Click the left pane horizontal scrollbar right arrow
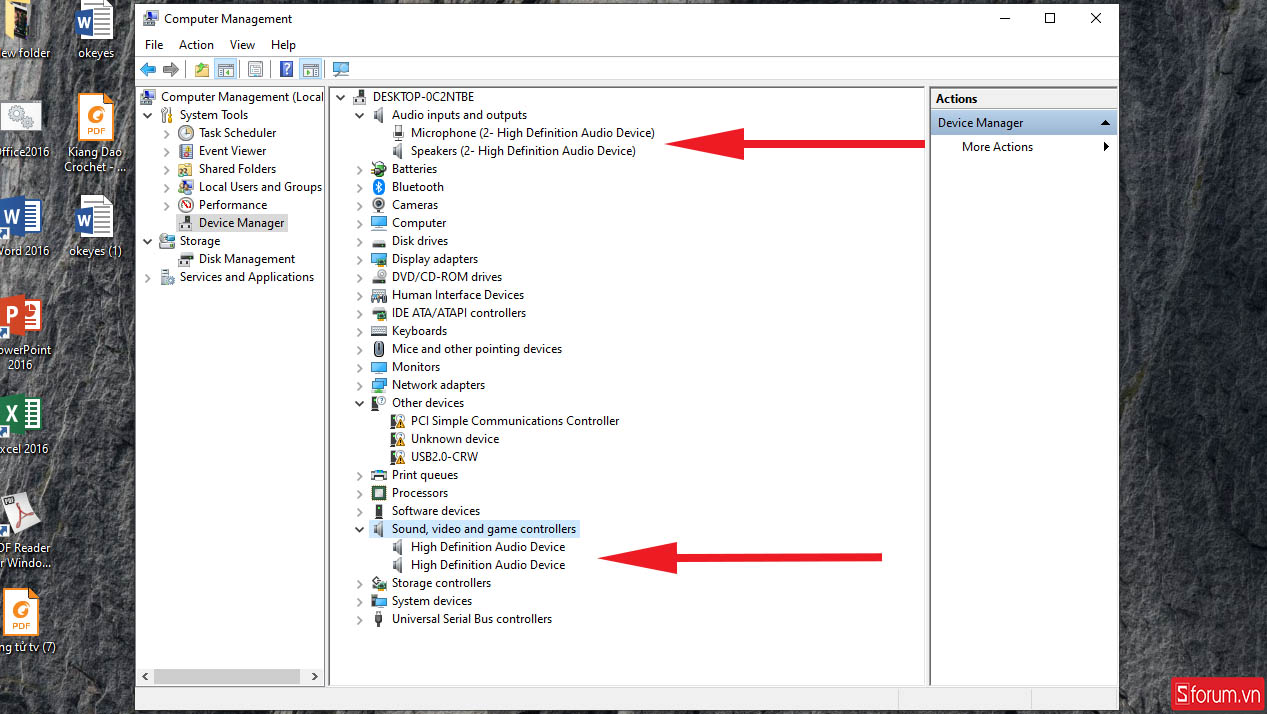 (x=314, y=677)
